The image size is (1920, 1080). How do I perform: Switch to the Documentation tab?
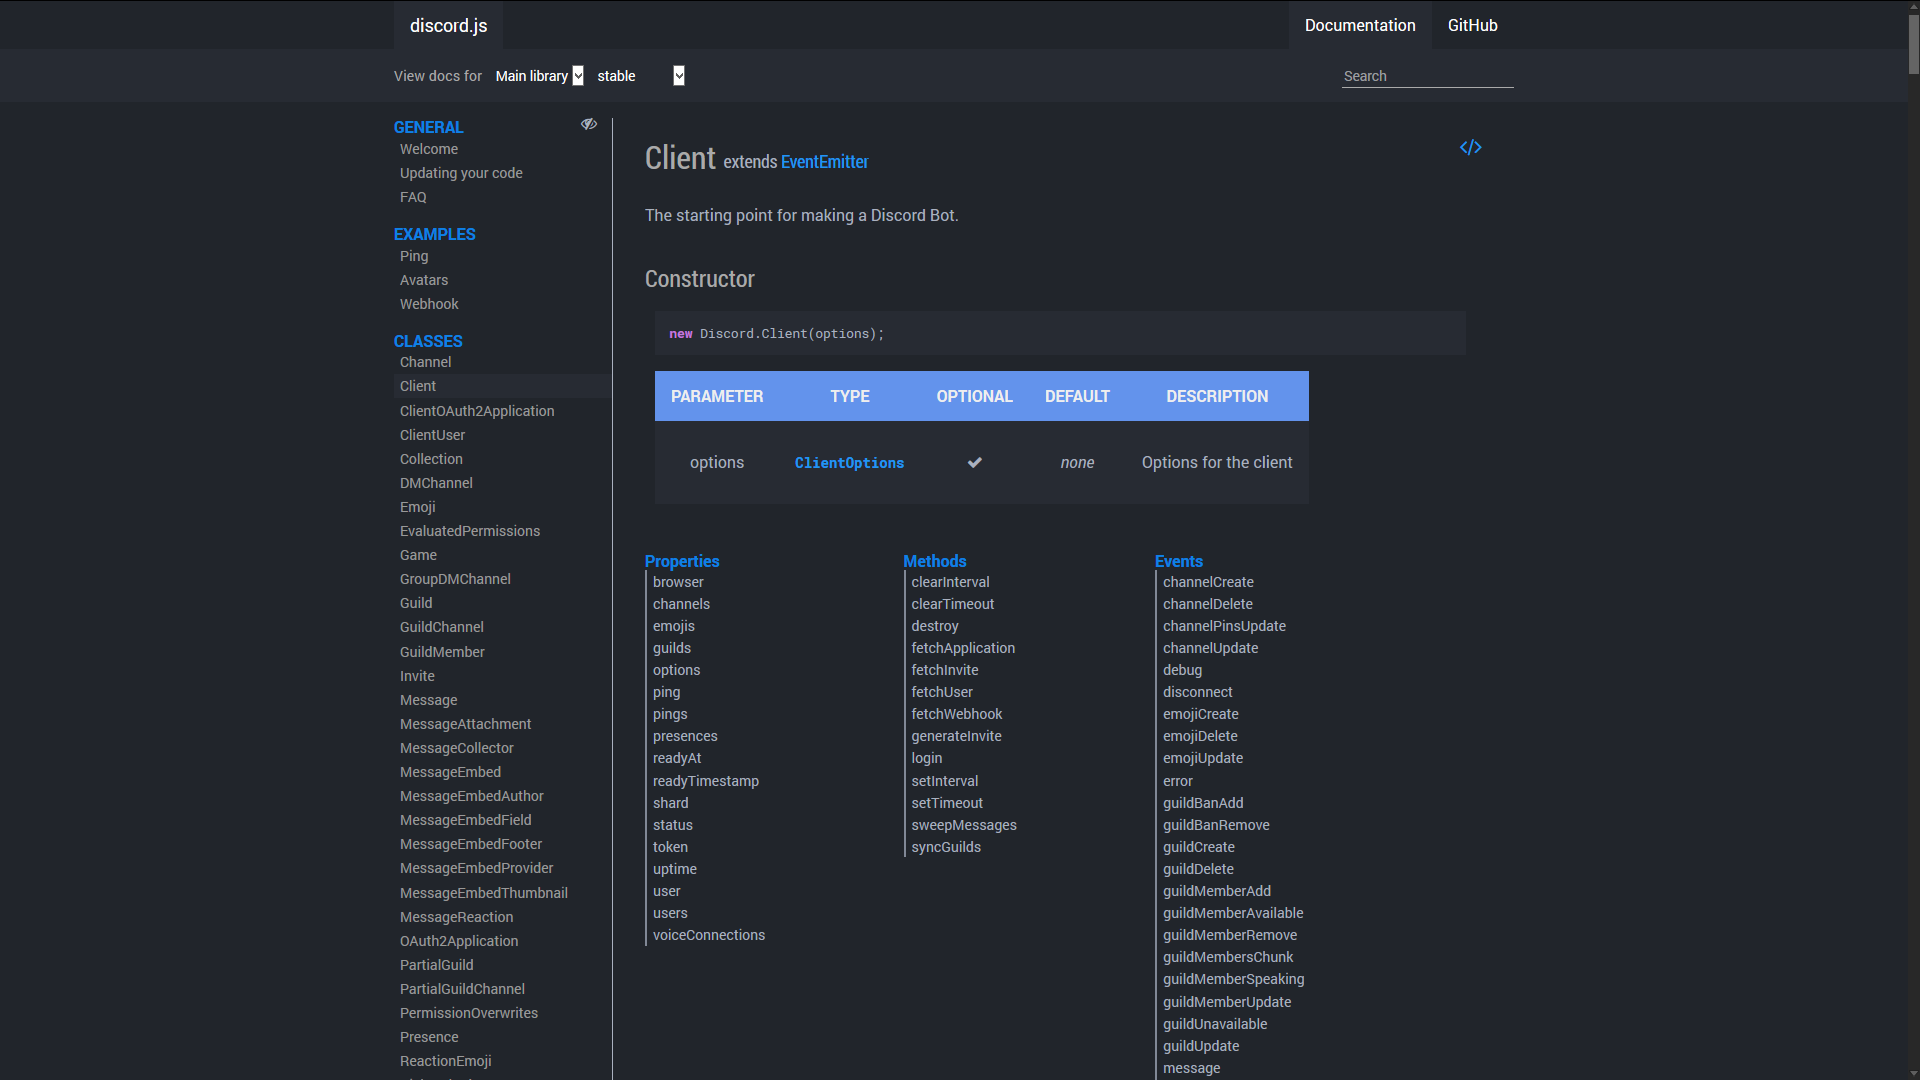click(1360, 25)
